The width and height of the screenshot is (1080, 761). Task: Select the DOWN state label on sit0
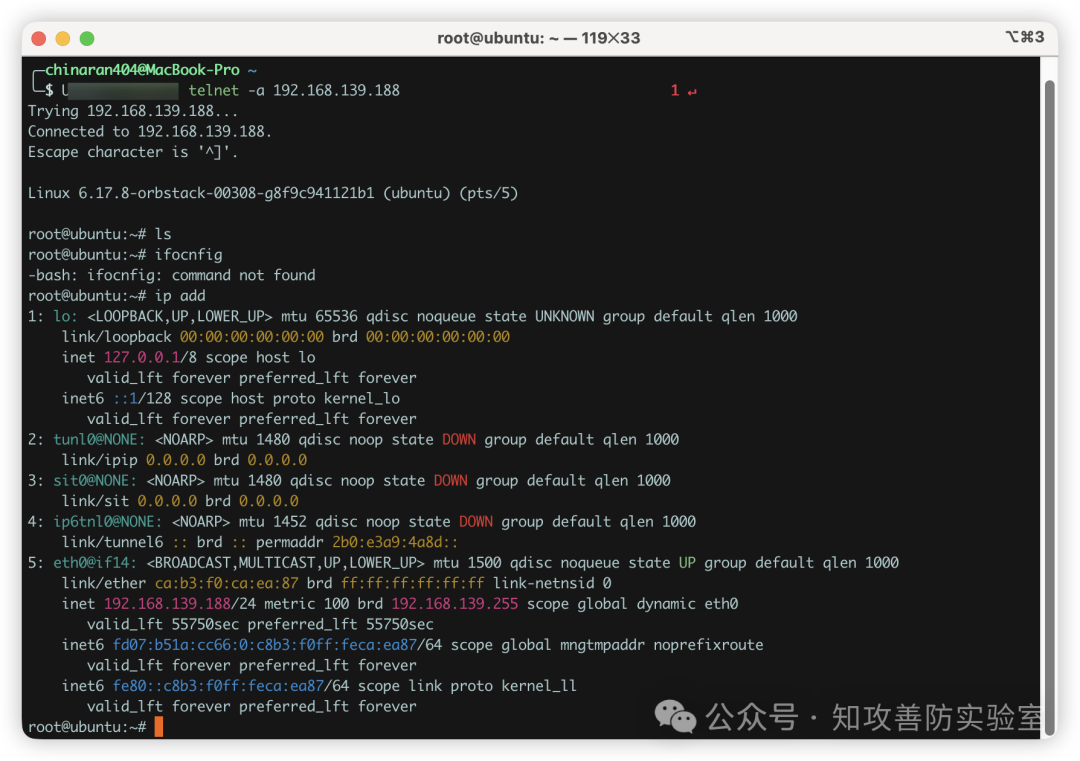450,480
